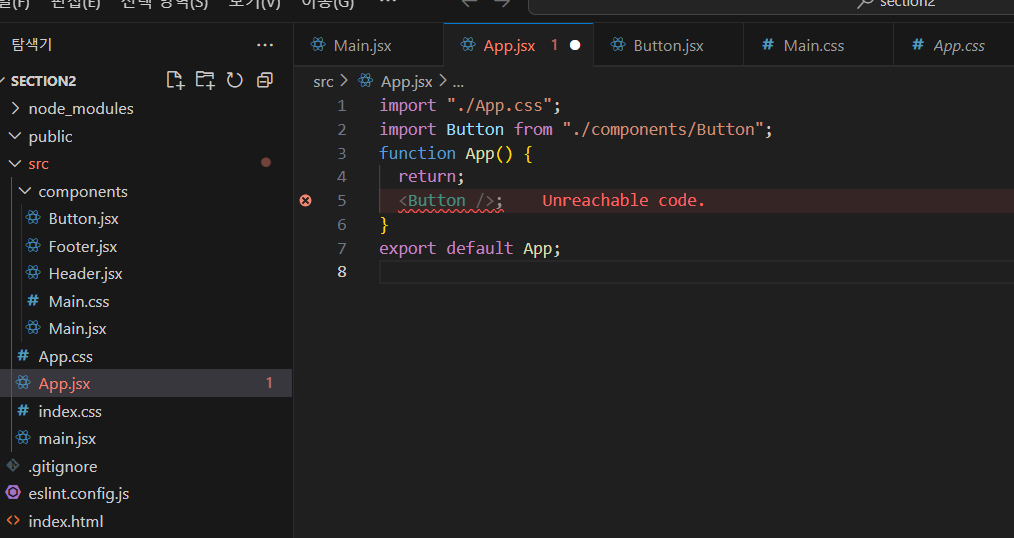1014x538 pixels.
Task: Click the React icon in breadcrumb App.jsx
Action: [365, 81]
